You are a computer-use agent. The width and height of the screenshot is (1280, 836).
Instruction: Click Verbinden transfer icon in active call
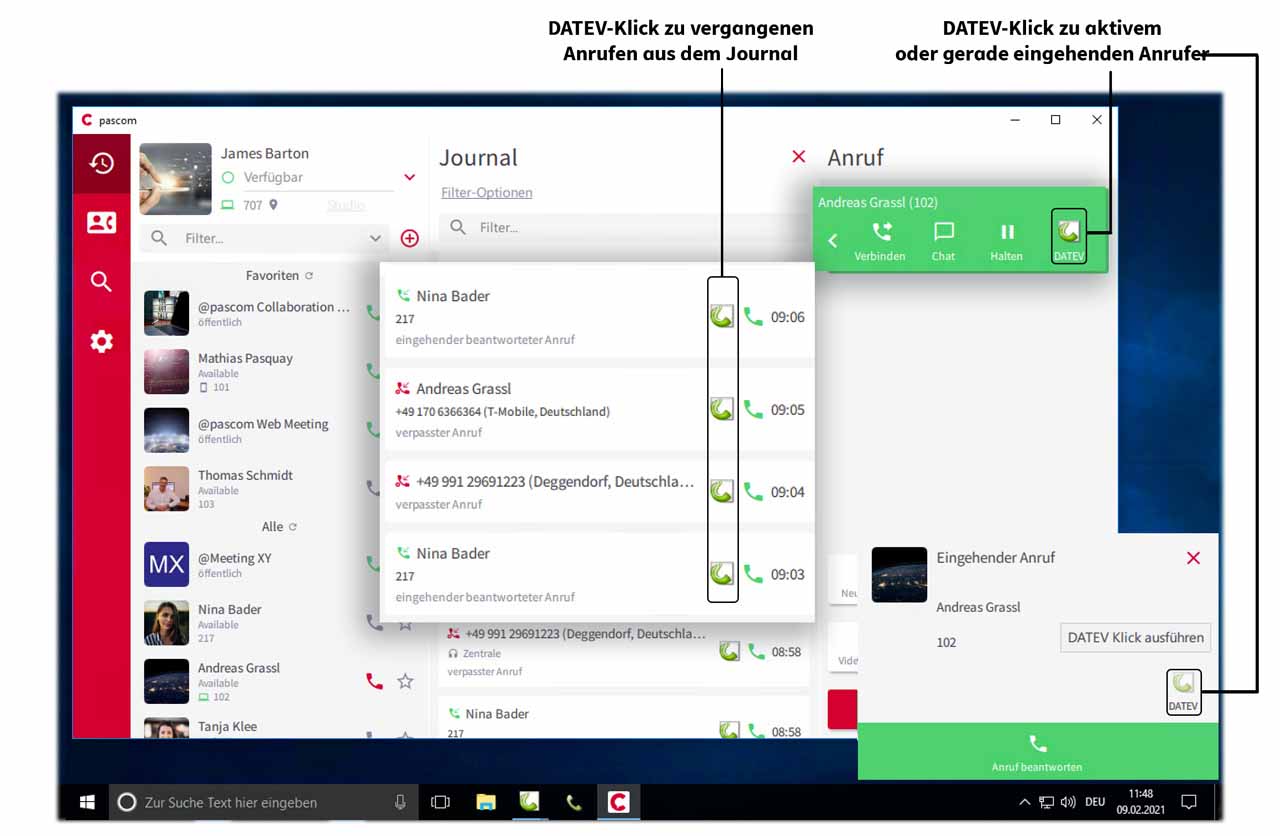pos(880,241)
